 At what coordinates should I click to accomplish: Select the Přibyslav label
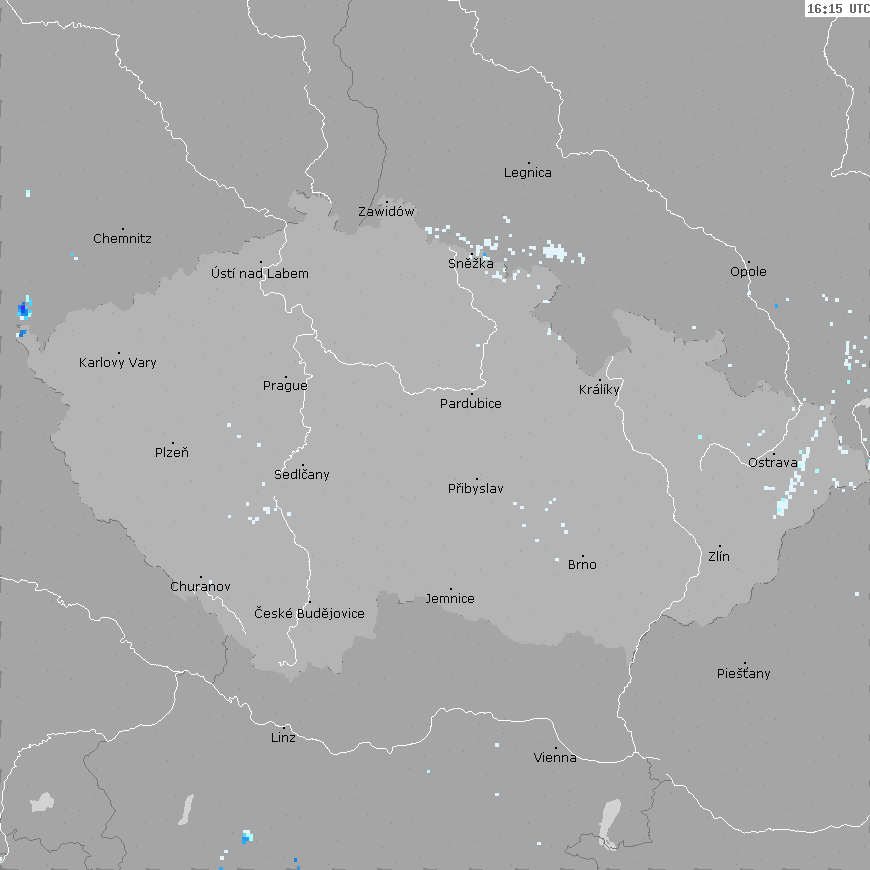476,489
